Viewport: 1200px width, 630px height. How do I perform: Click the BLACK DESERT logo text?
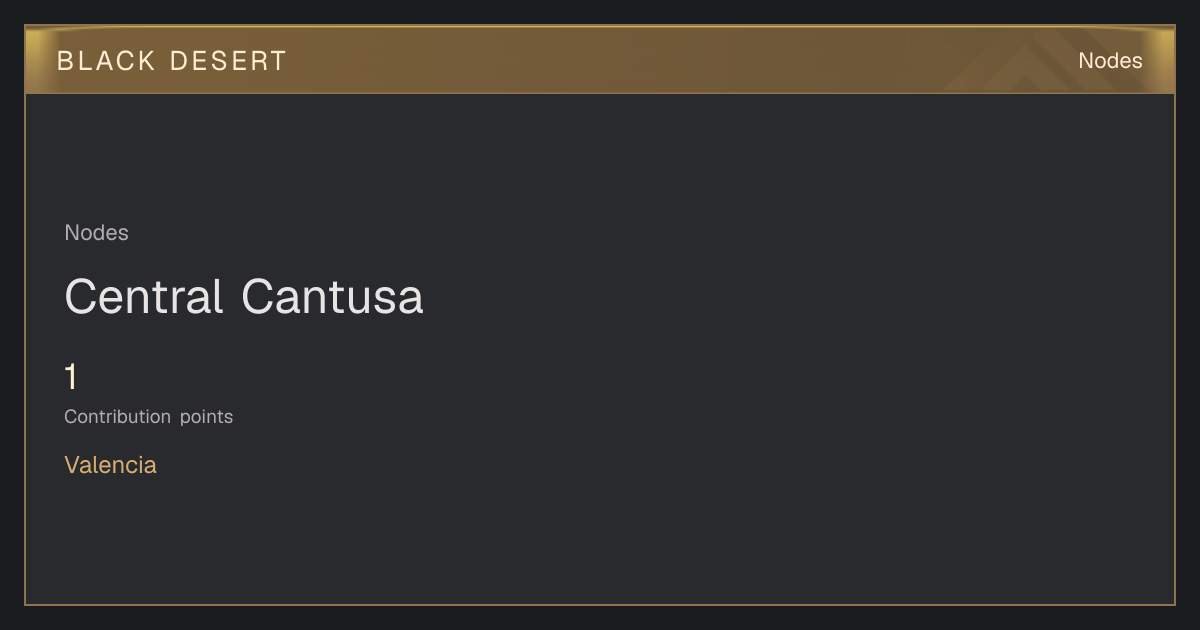tap(172, 61)
